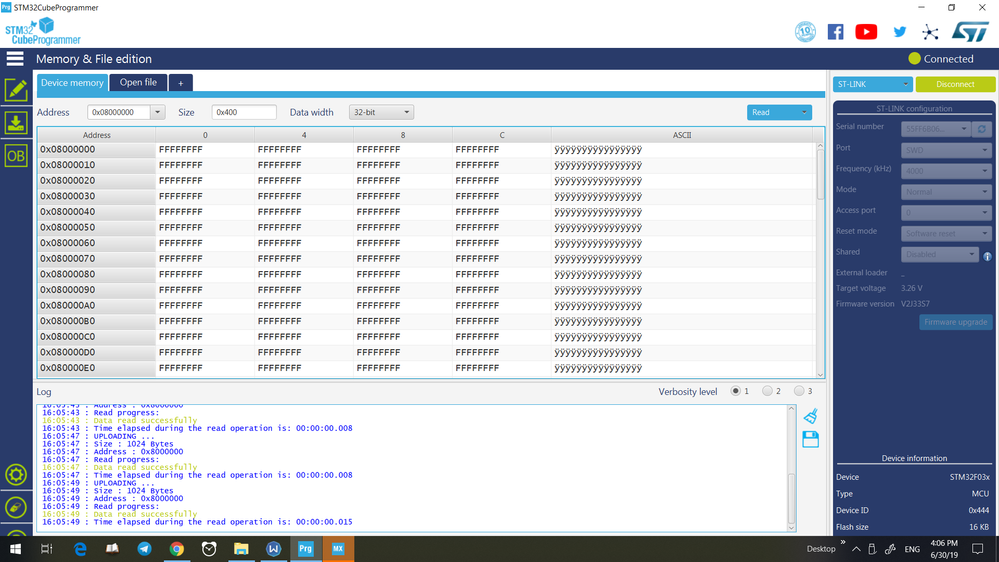Show hidden system tray icons
999x562 pixels.
(x=856, y=549)
